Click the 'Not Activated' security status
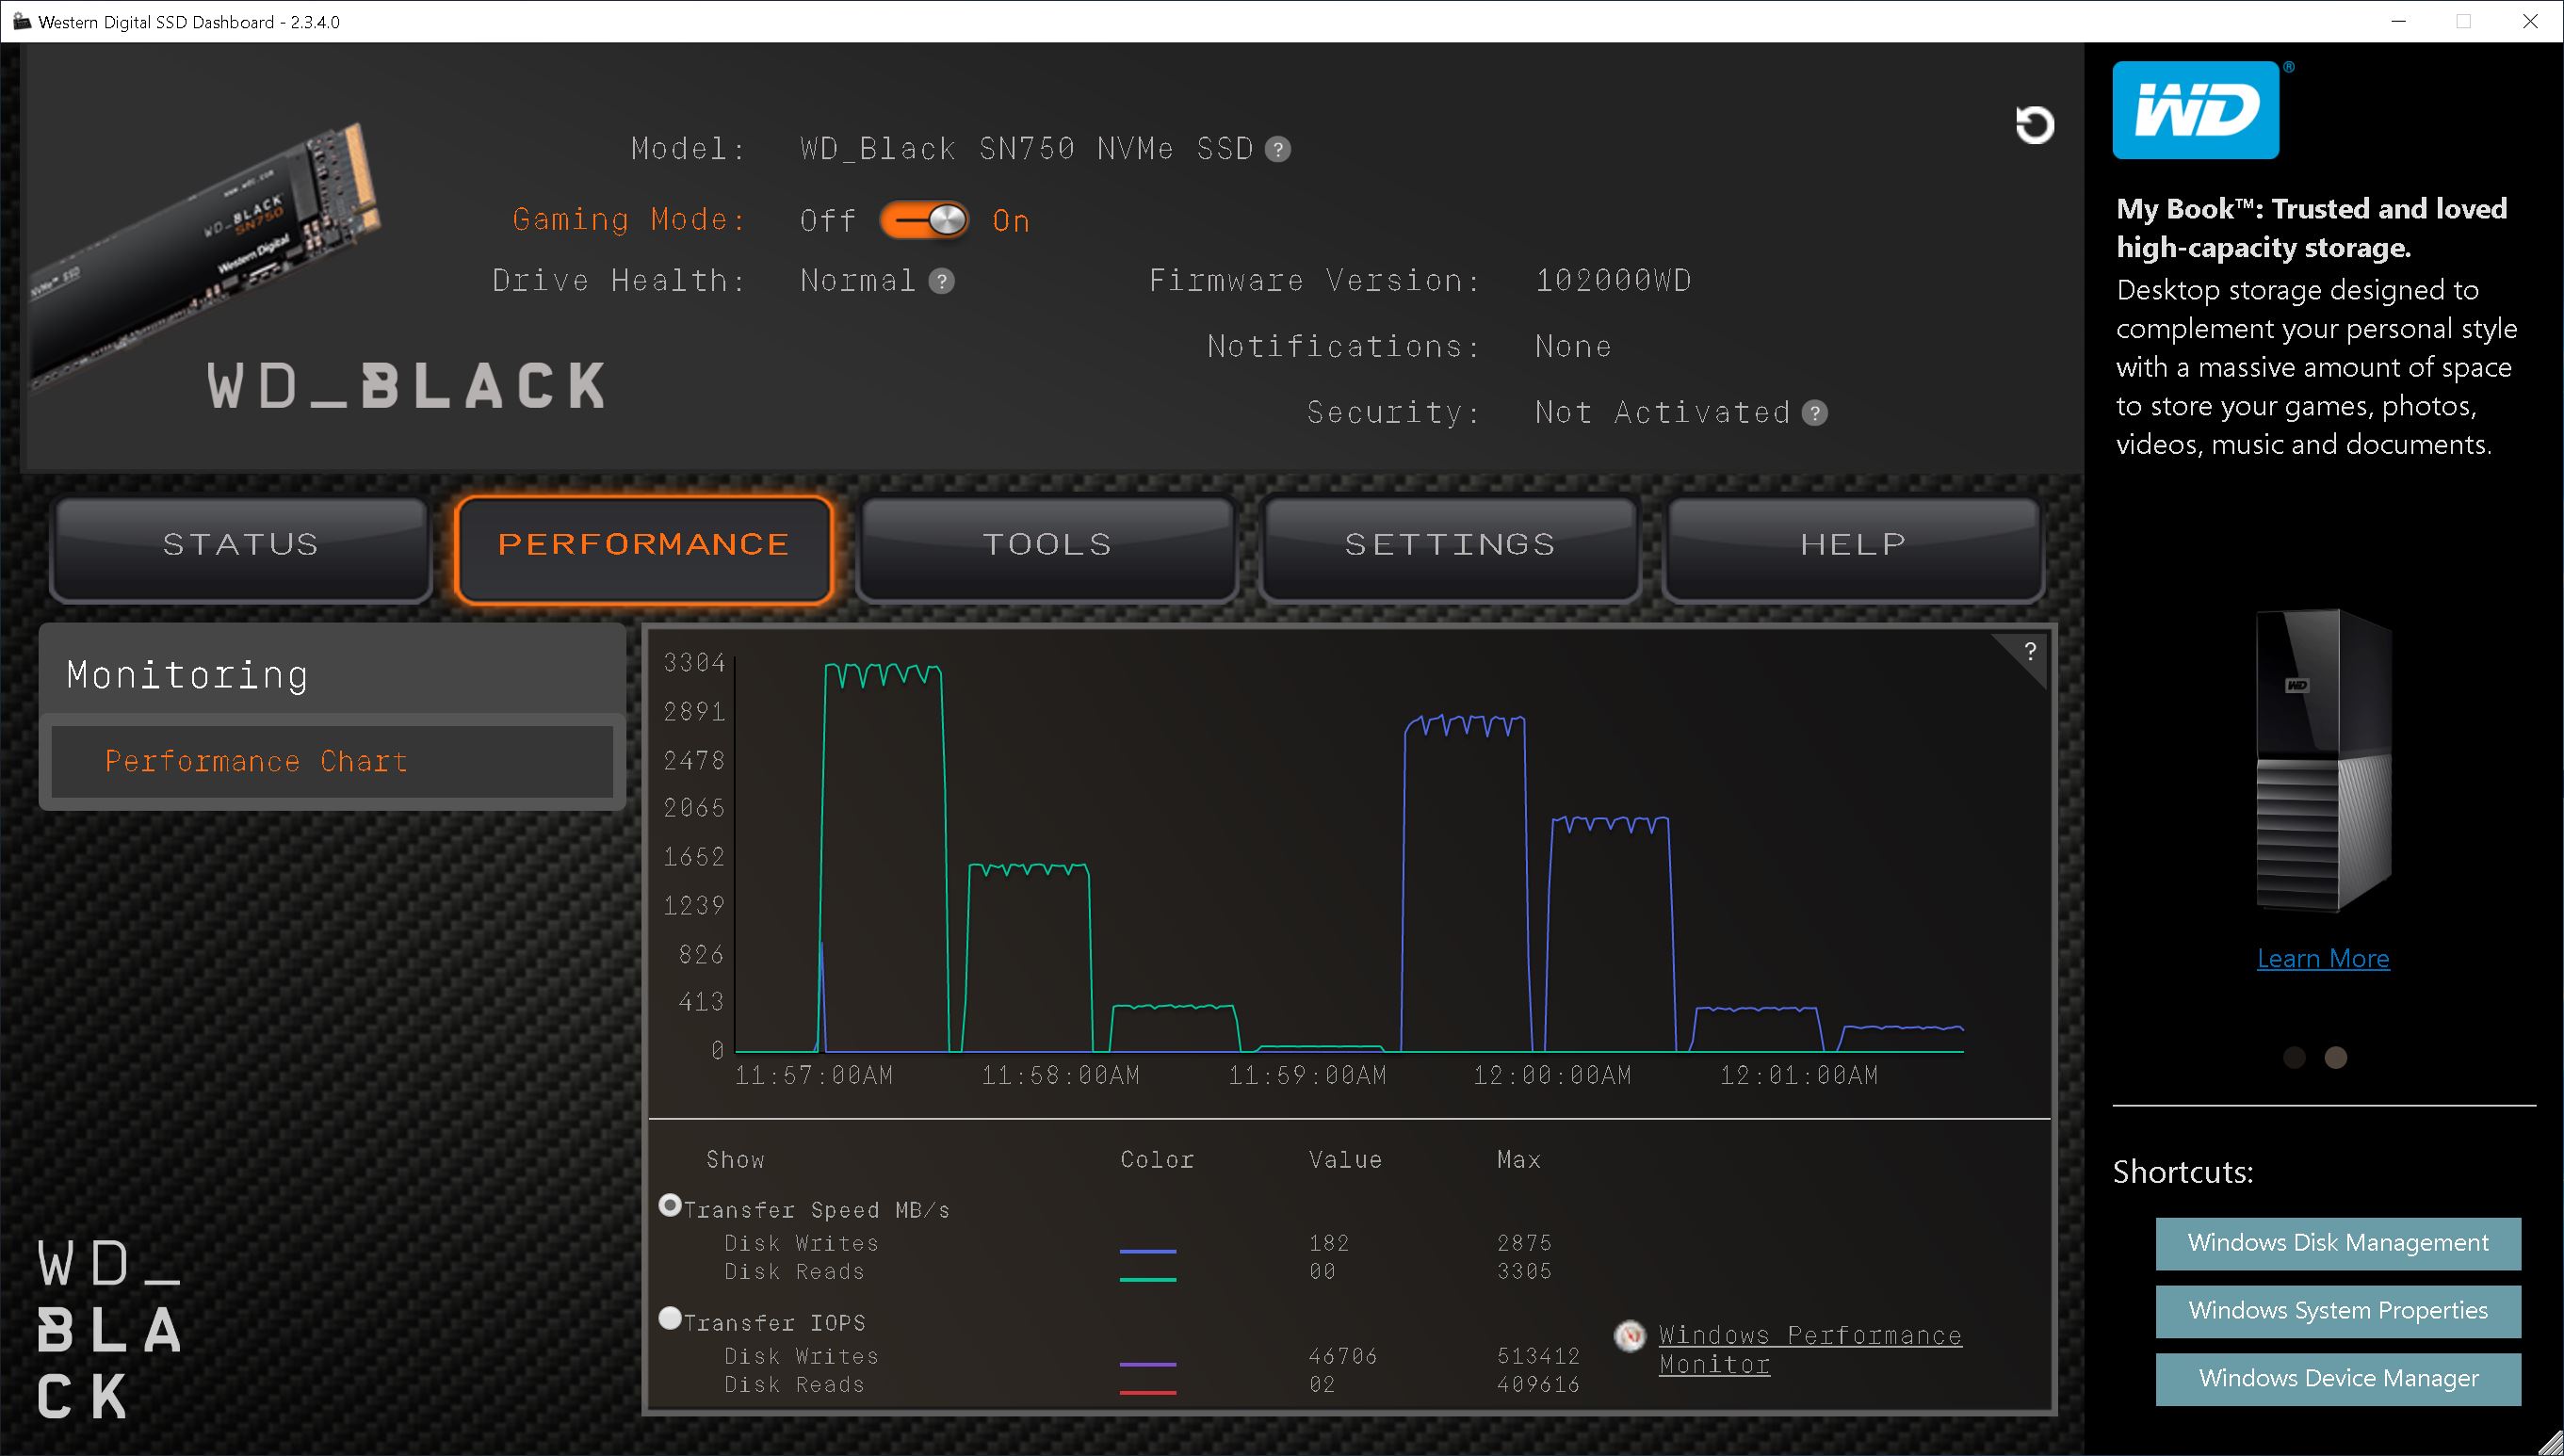This screenshot has width=2564, height=1456. tap(1662, 413)
